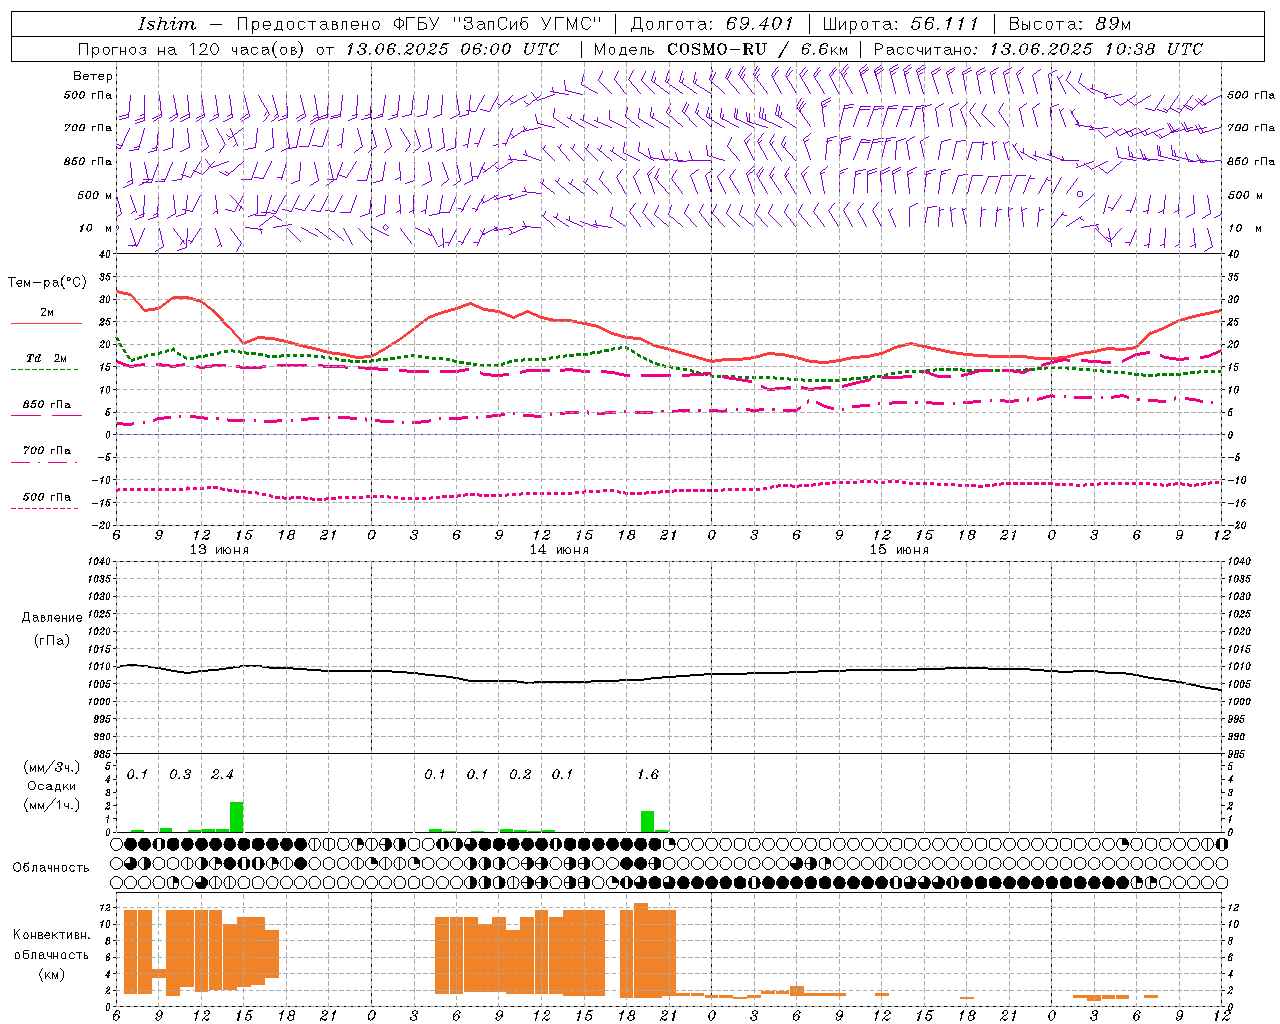The image size is (1280, 1024).
Task: Click the 'Облачность' cloud cover row label
Action: click(51, 867)
